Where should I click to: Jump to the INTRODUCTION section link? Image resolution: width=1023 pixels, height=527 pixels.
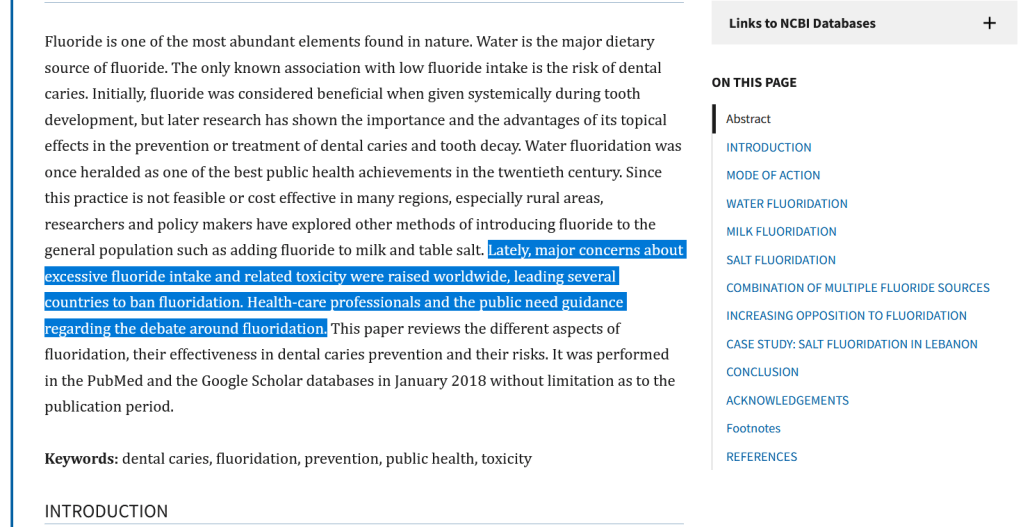coord(768,147)
